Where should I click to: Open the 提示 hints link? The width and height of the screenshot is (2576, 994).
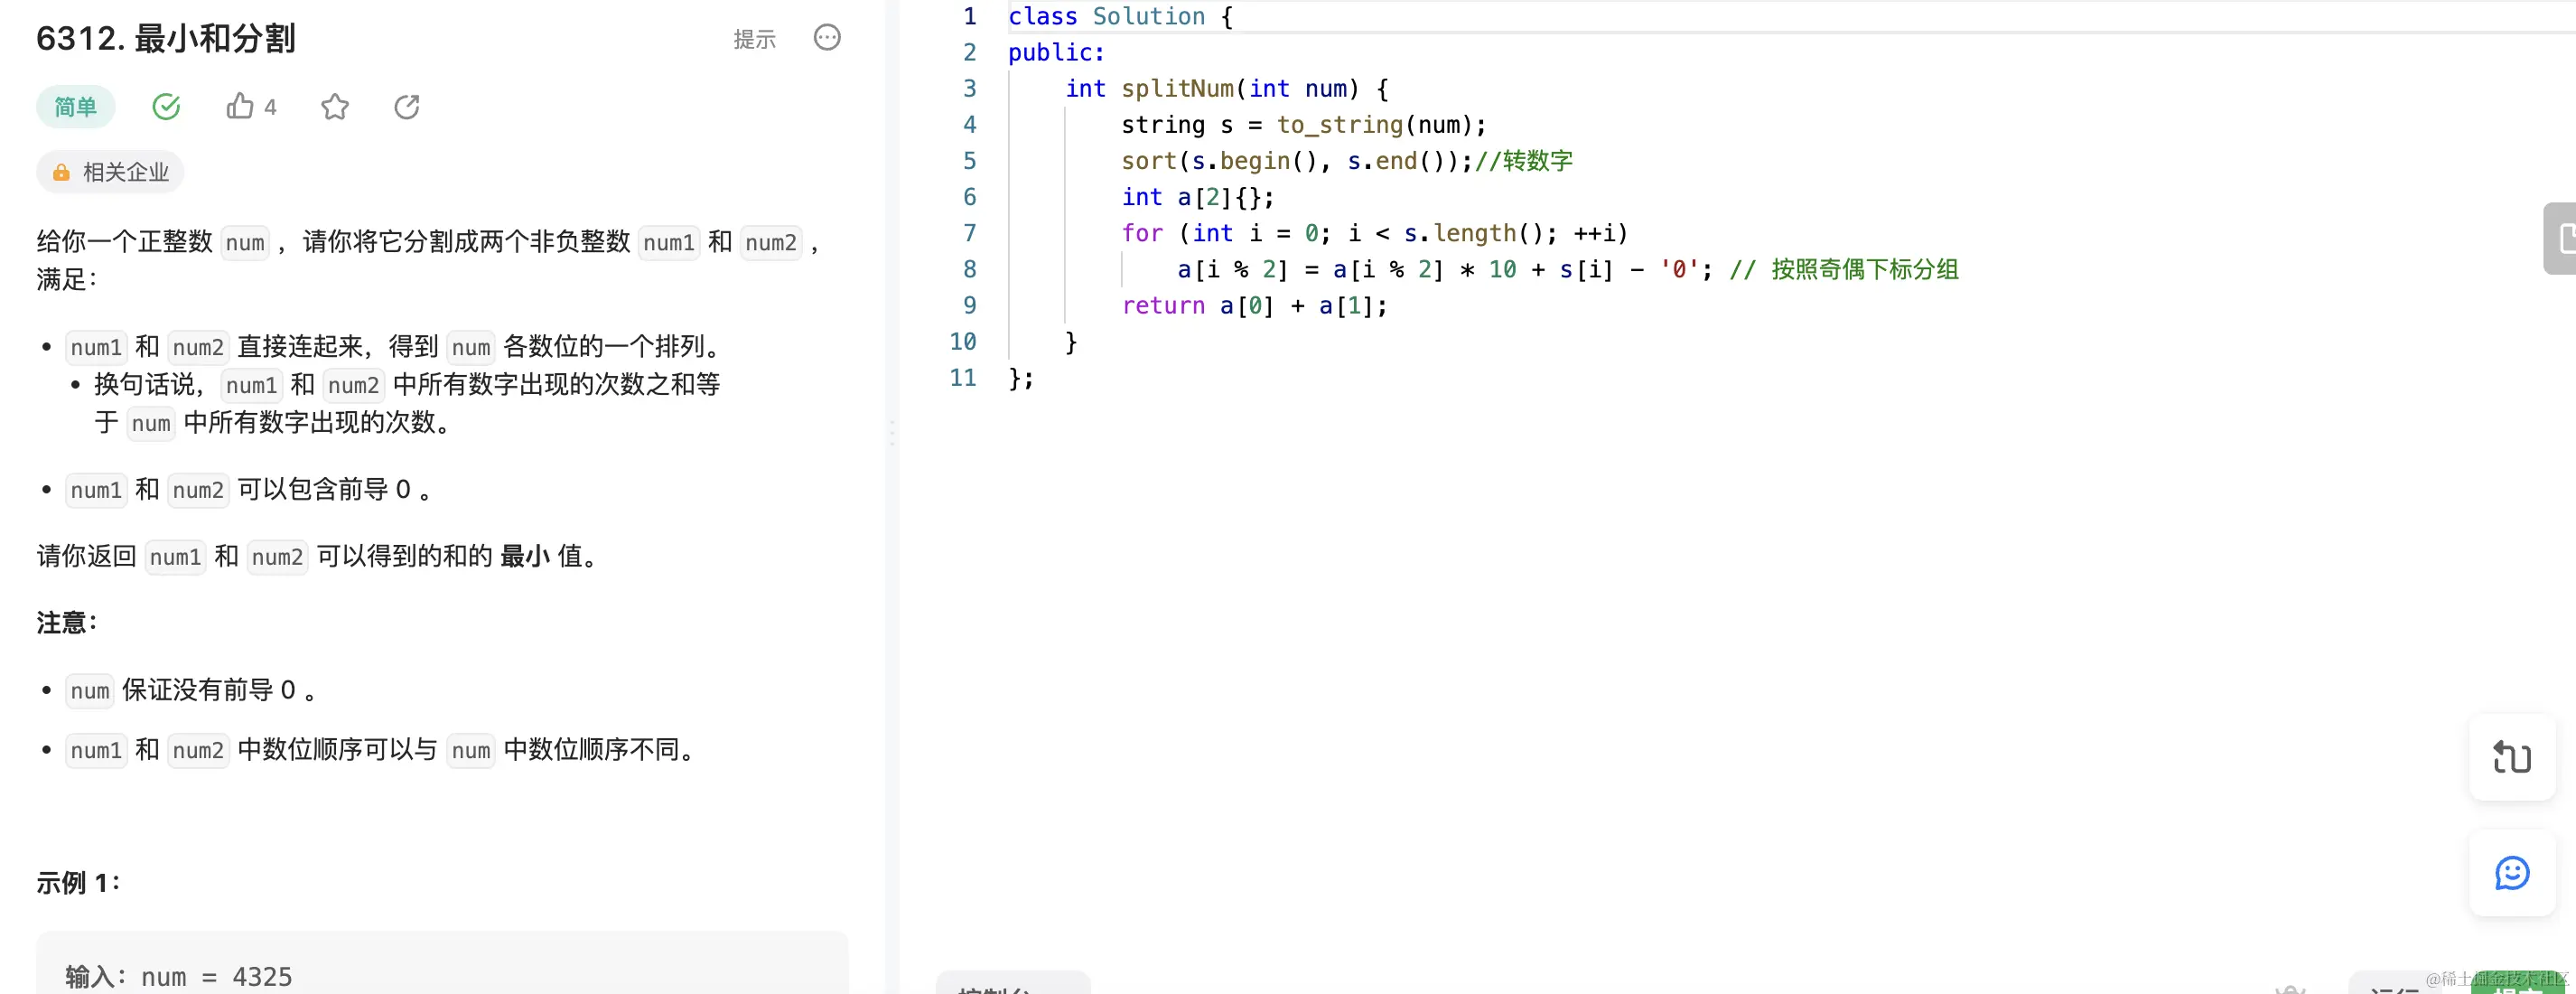coord(754,39)
